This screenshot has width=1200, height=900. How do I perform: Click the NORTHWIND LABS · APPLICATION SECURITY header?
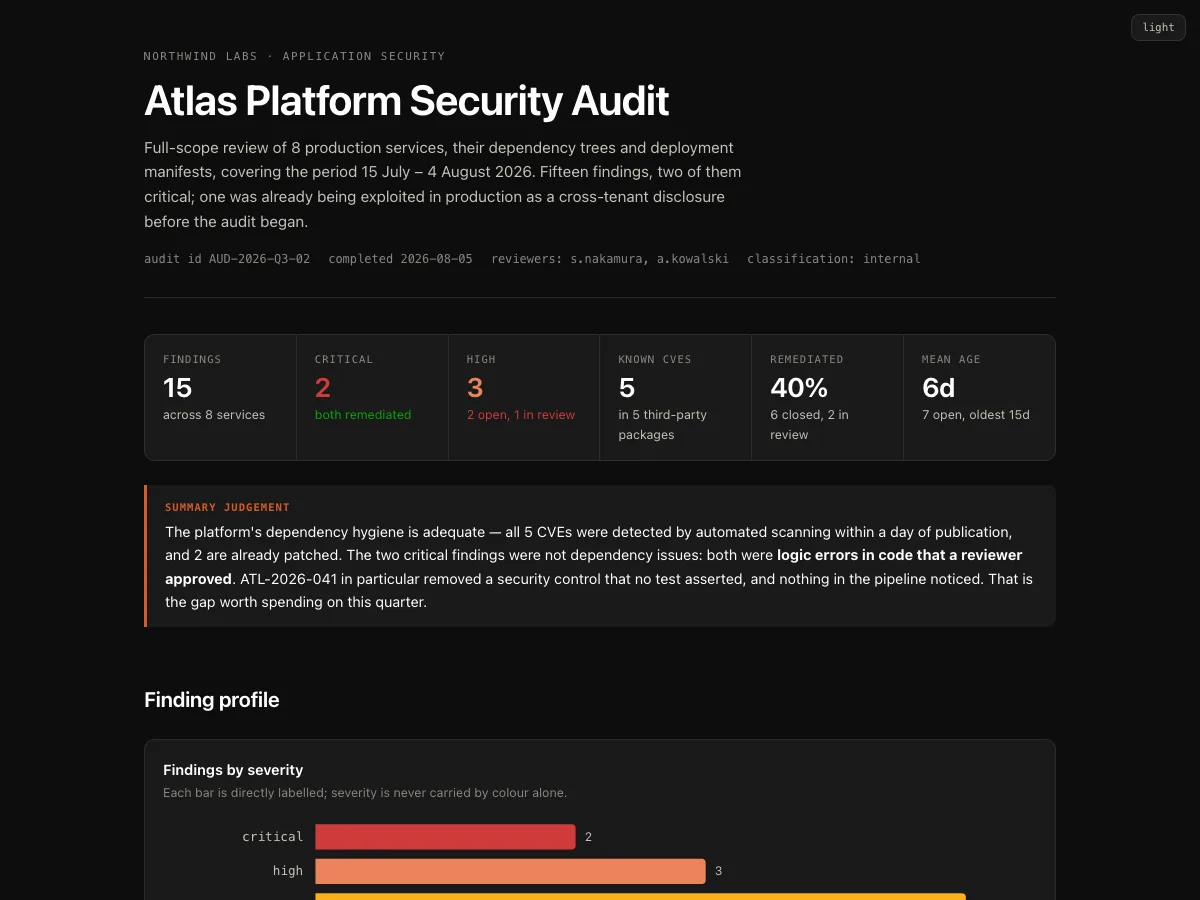pyautogui.click(x=294, y=56)
